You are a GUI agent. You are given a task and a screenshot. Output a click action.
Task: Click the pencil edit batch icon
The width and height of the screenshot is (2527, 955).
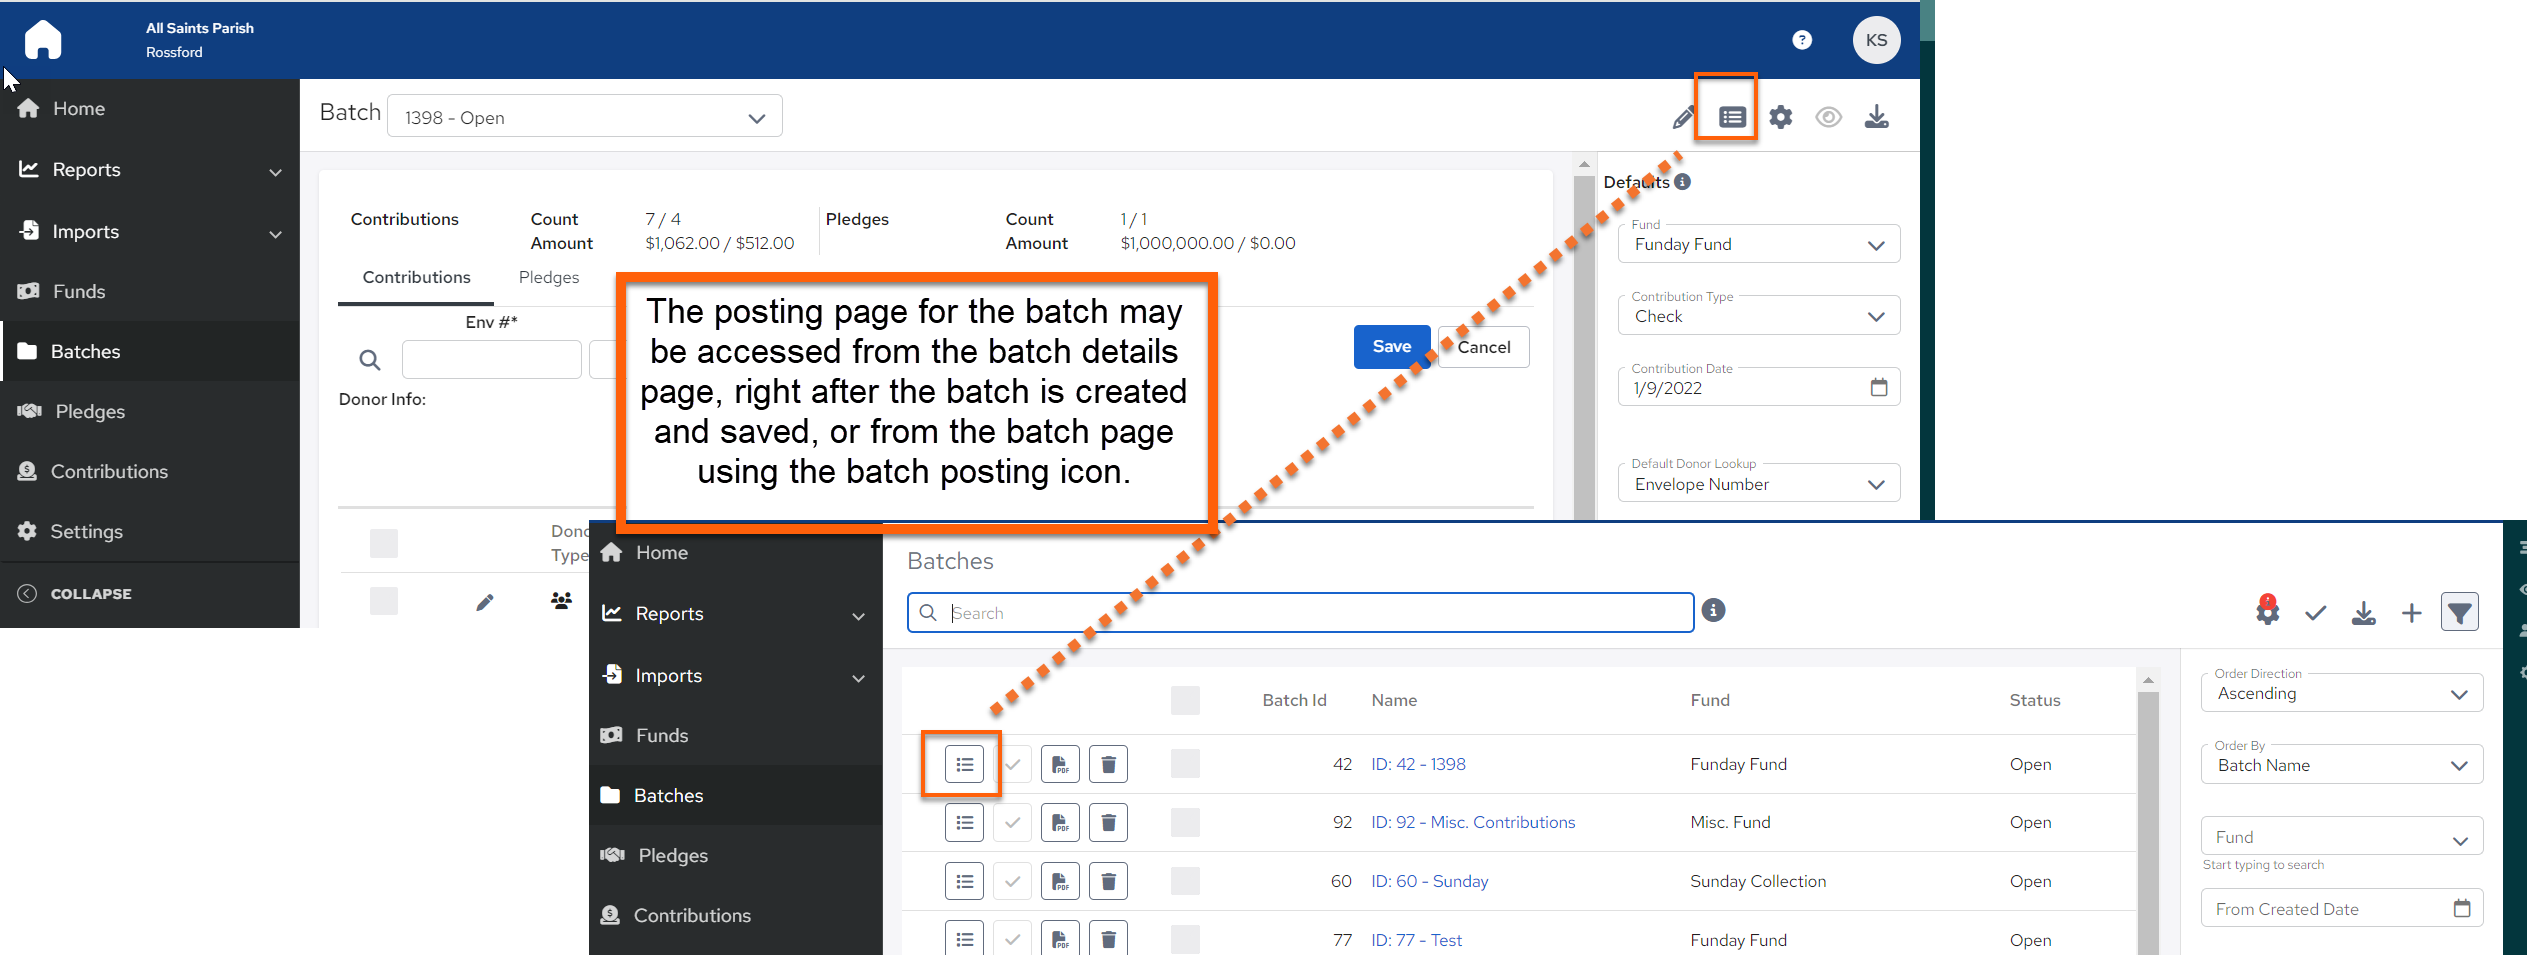coord(1684,117)
